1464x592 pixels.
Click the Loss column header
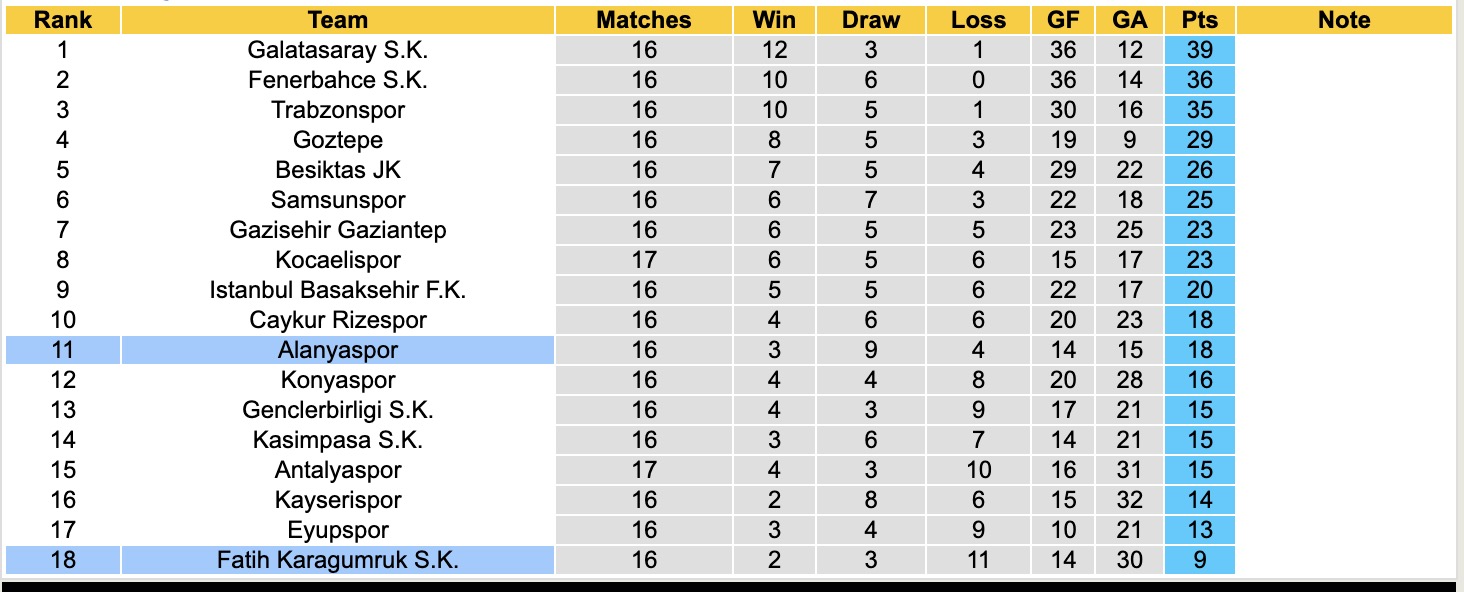977,20
